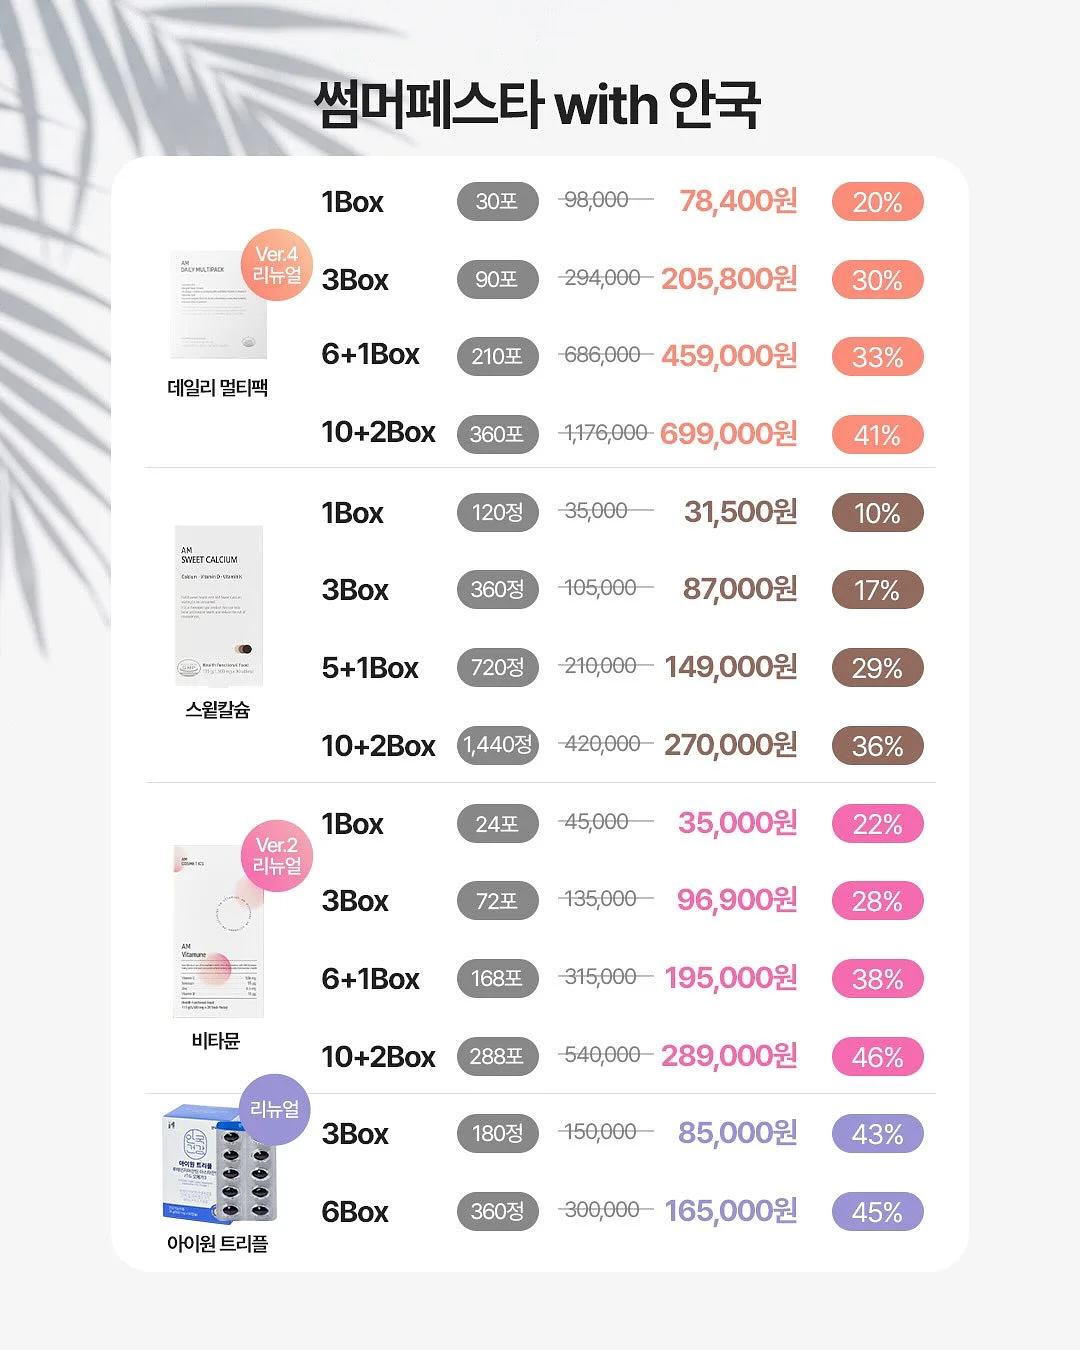Click the 288포 quantity pill
The image size is (1080, 1350).
point(497,1056)
